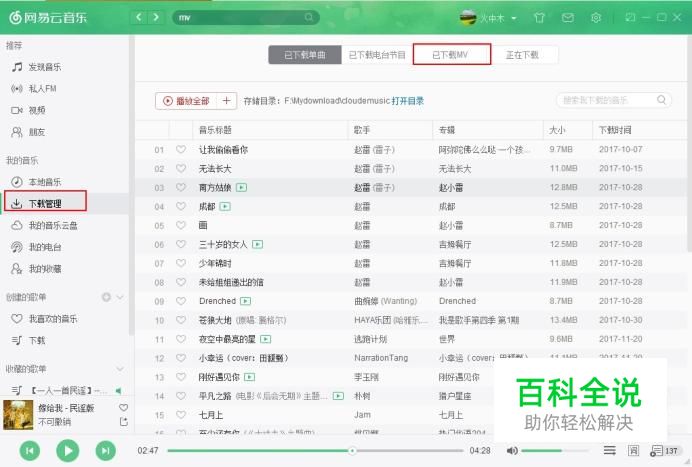
Task: Sort by 歌手 column header
Action: pyautogui.click(x=362, y=130)
